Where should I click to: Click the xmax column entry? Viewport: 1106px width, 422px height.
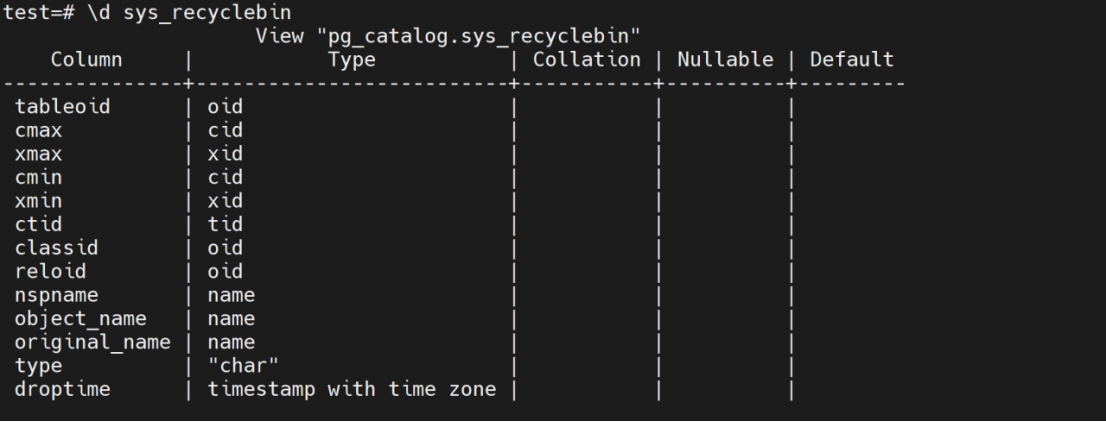click(36, 154)
